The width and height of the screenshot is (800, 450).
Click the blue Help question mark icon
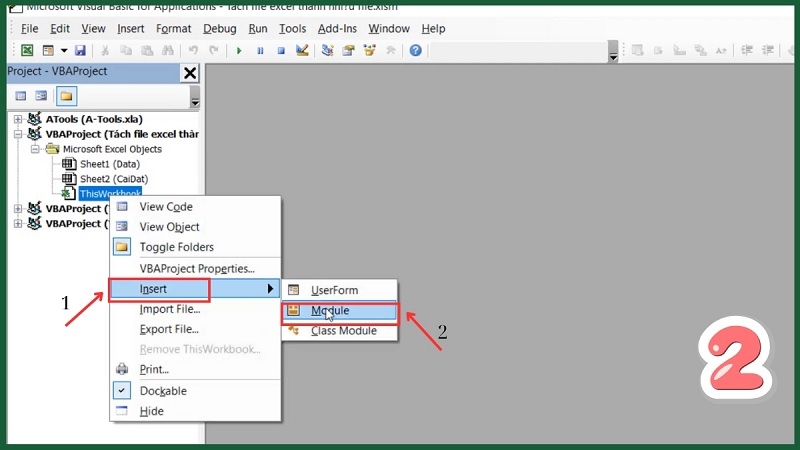click(415, 50)
